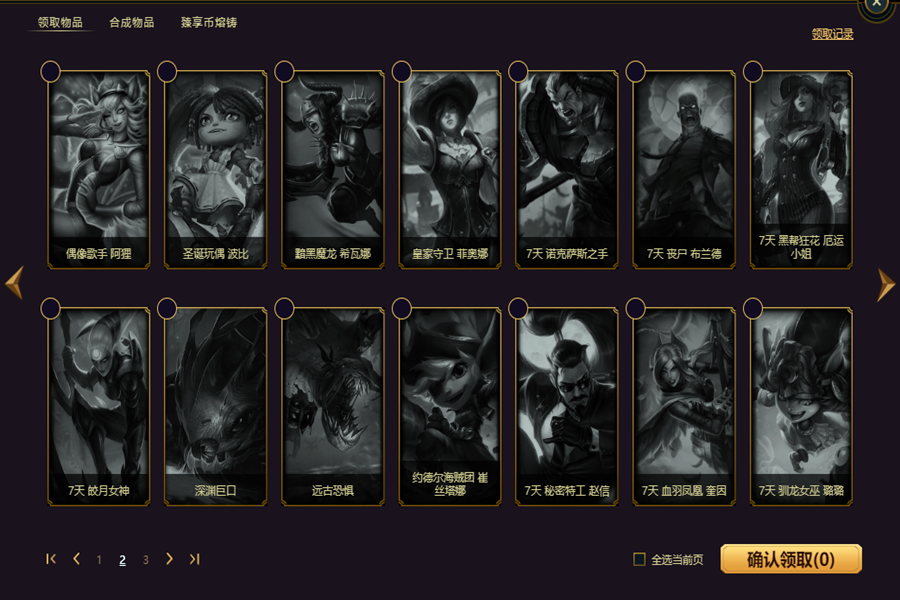
Task: Go to the next page using pagination chevron
Action: coord(169,559)
